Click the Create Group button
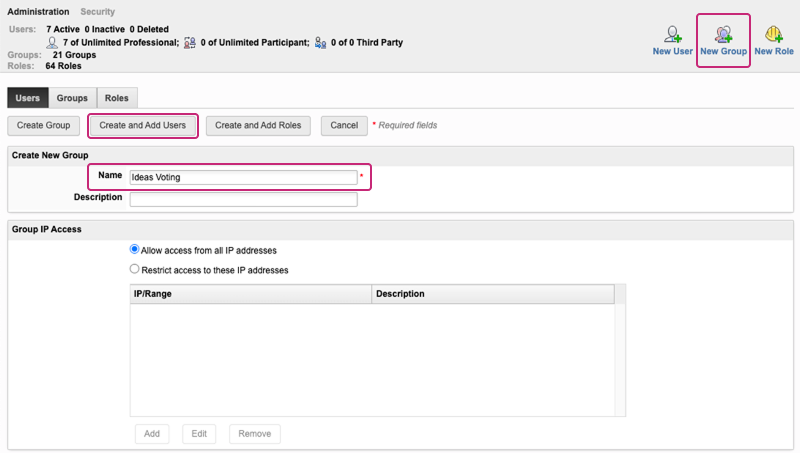The image size is (800, 453). [x=43, y=125]
